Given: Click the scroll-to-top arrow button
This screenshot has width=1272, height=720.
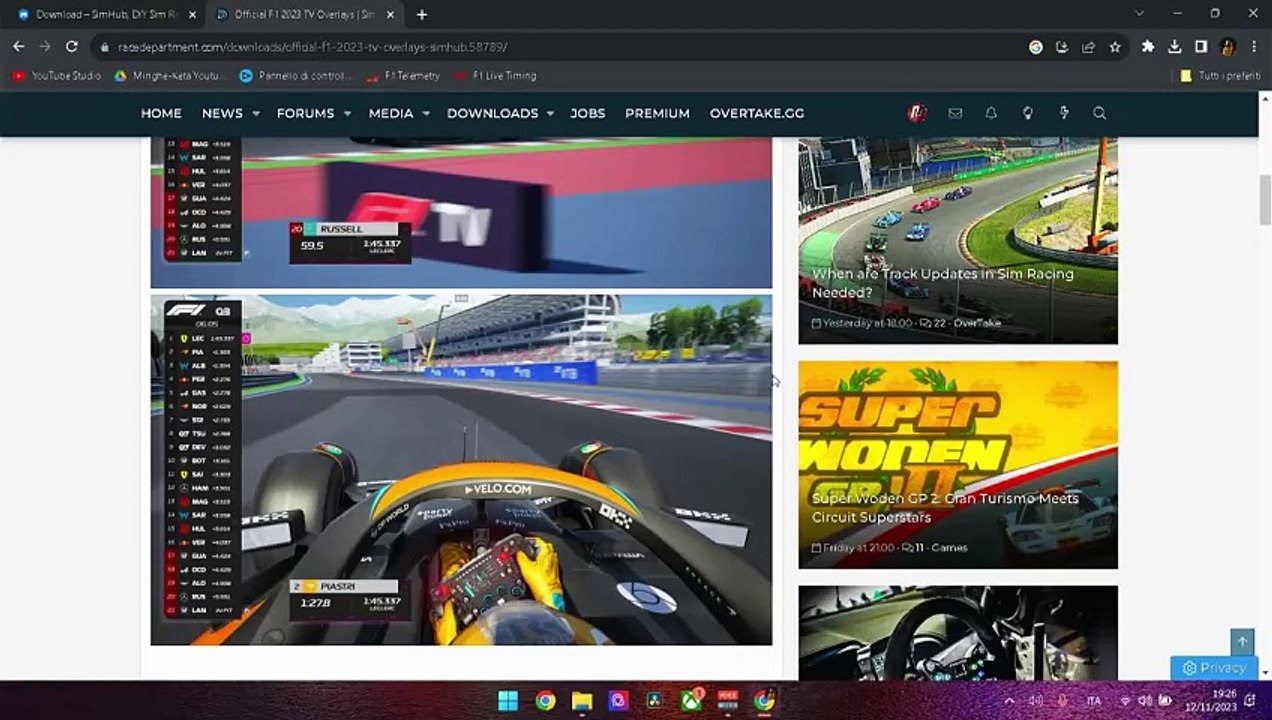Looking at the screenshot, I should coord(1242,642).
